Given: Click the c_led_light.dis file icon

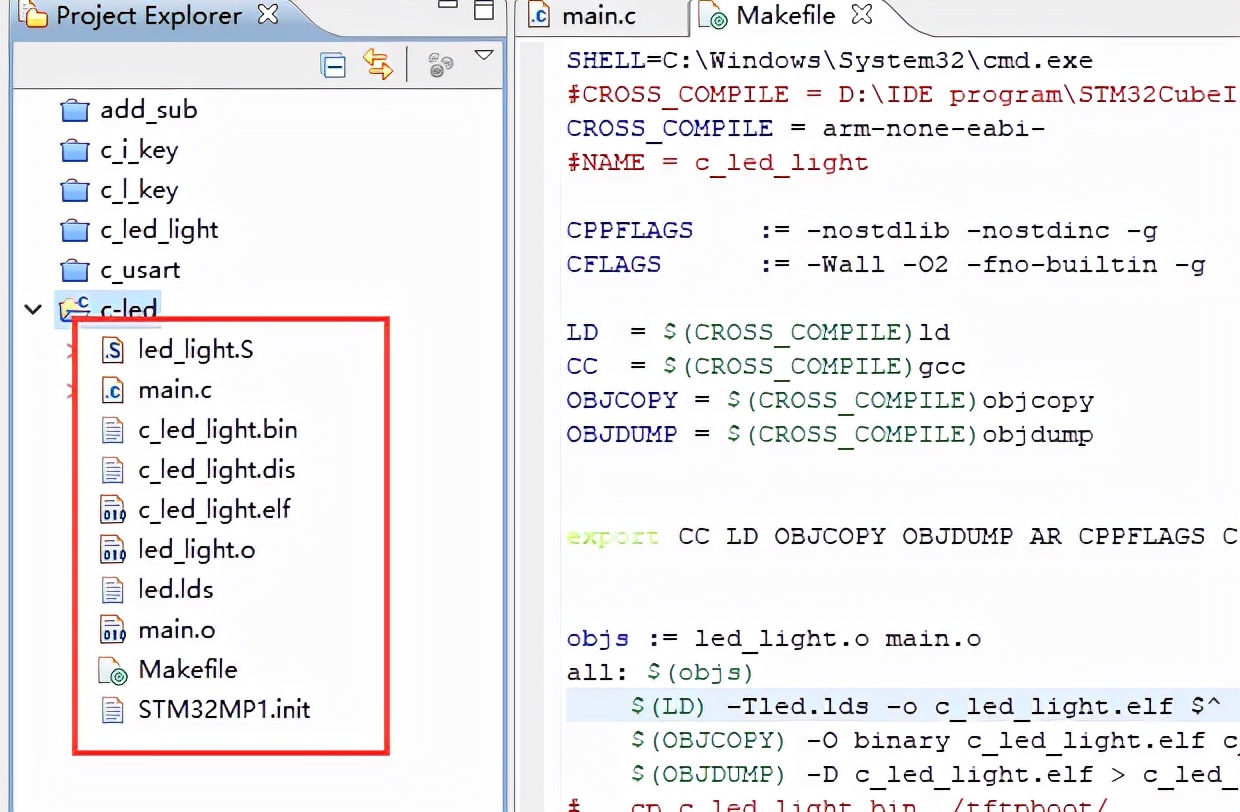Looking at the screenshot, I should 112,470.
